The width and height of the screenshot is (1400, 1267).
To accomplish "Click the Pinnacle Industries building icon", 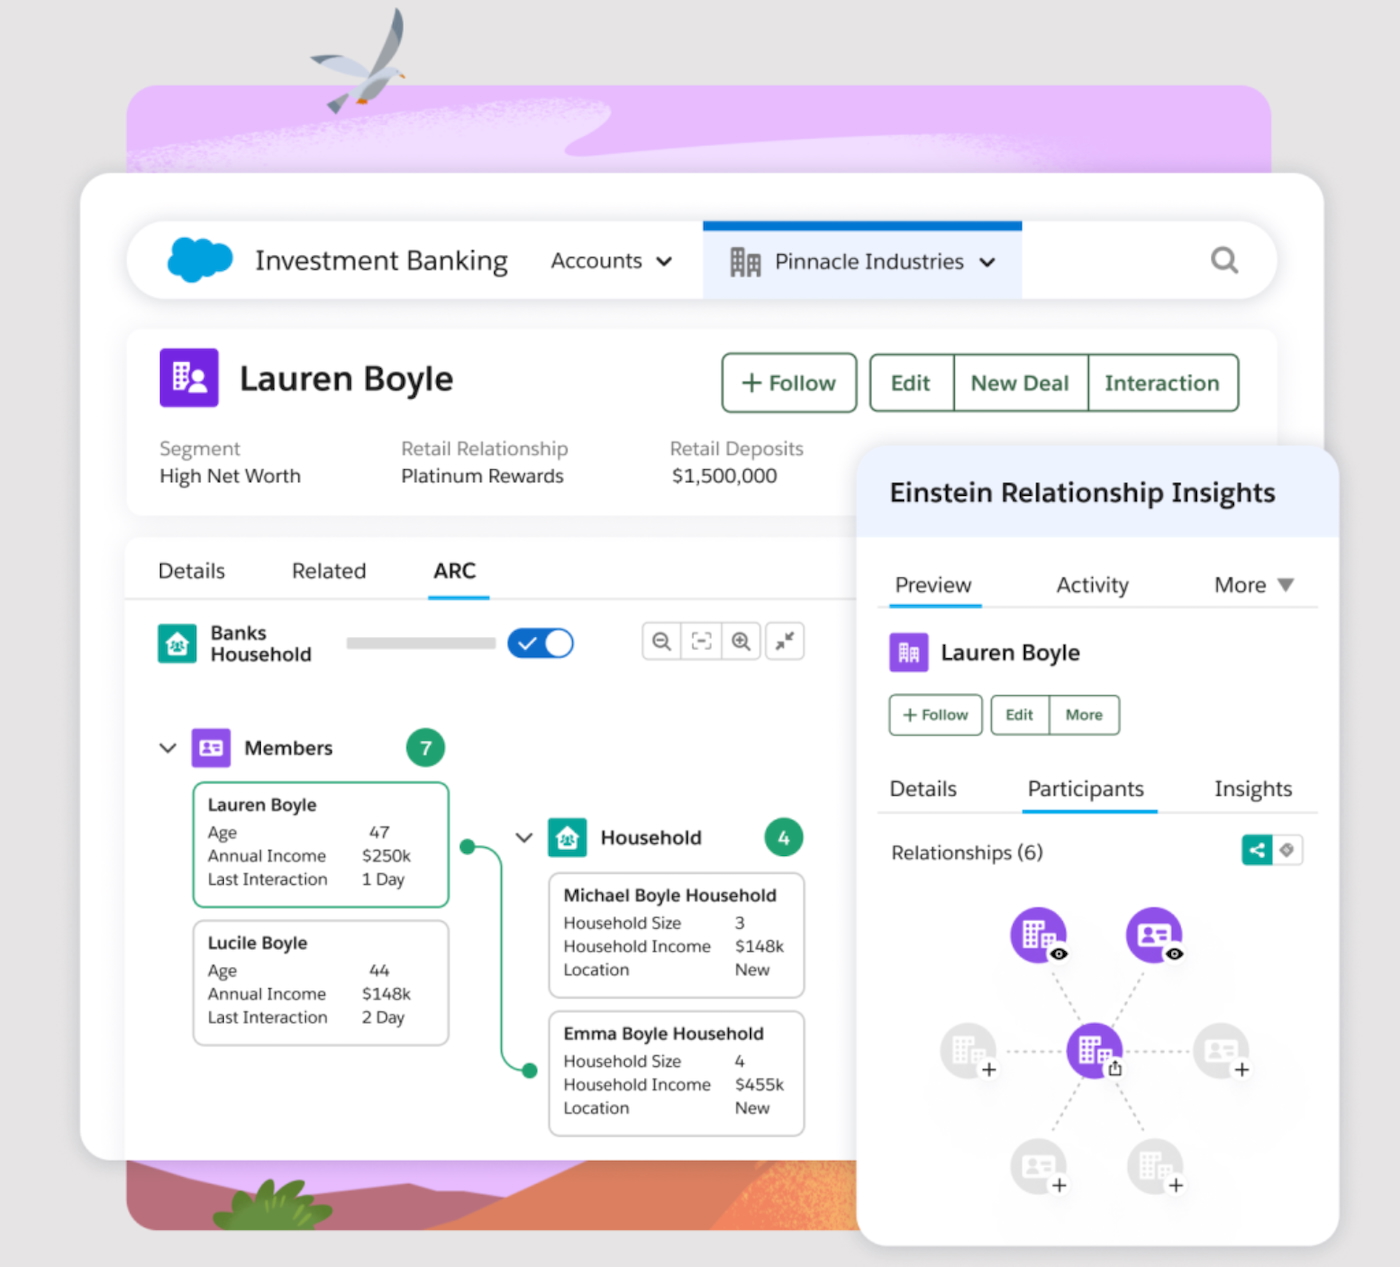I will pyautogui.click(x=745, y=262).
